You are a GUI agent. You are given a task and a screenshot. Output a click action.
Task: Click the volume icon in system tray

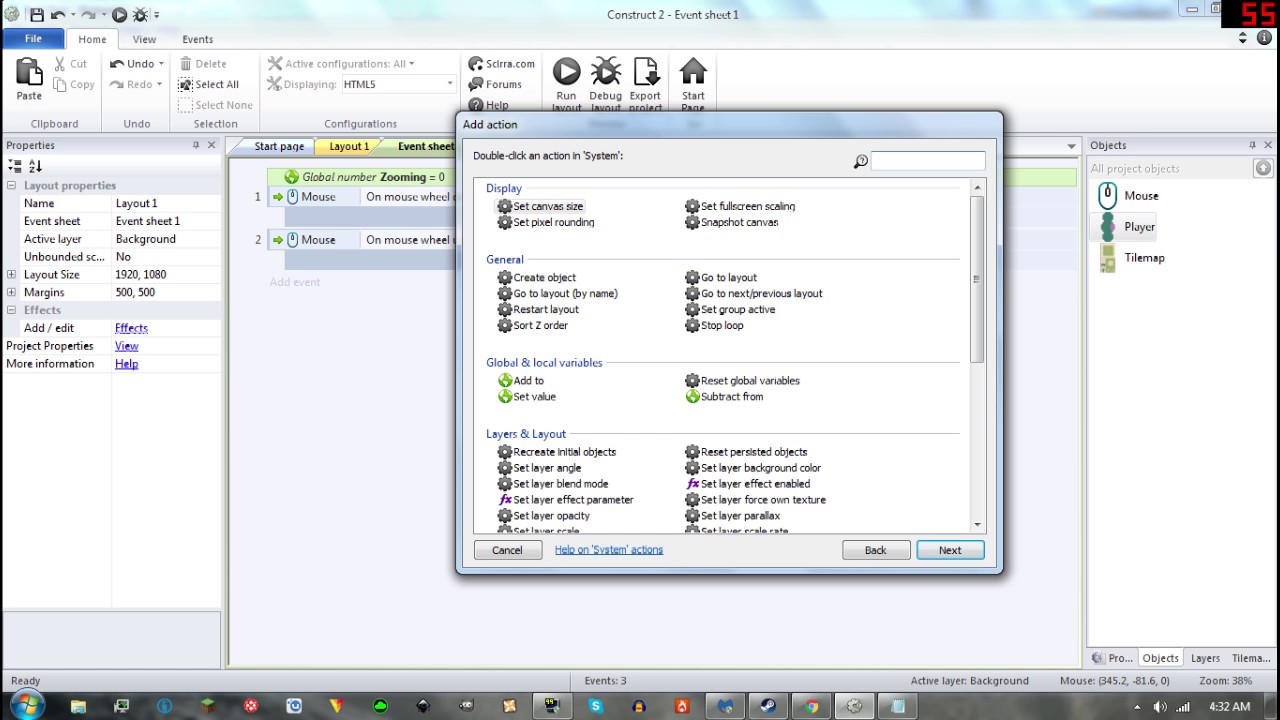pos(1160,707)
